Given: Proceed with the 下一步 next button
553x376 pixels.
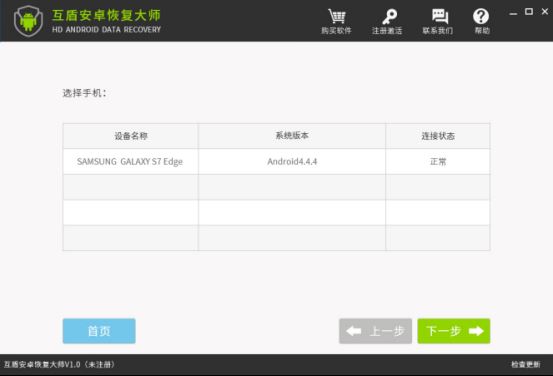Looking at the screenshot, I should pos(454,331).
